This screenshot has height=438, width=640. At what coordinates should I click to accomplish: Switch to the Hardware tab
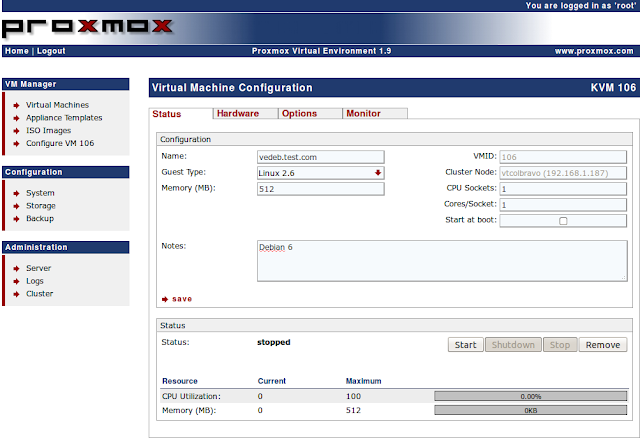pos(245,113)
